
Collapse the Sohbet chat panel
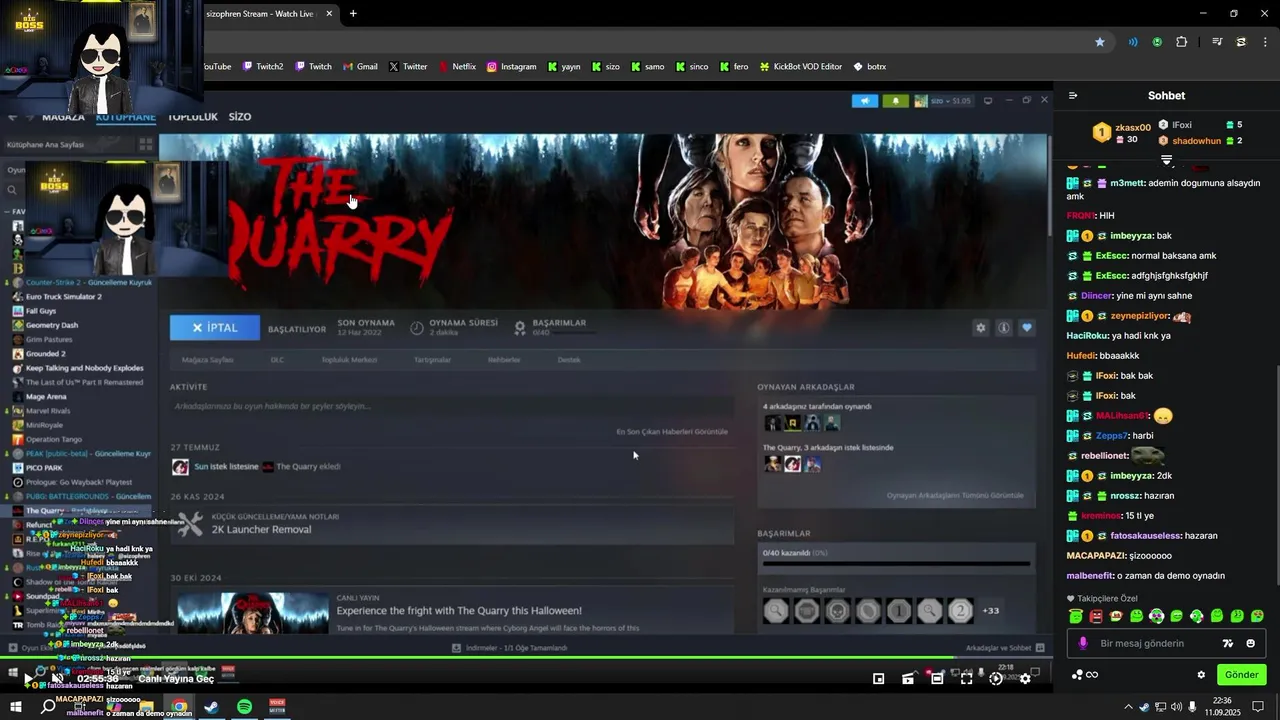tap(1073, 96)
